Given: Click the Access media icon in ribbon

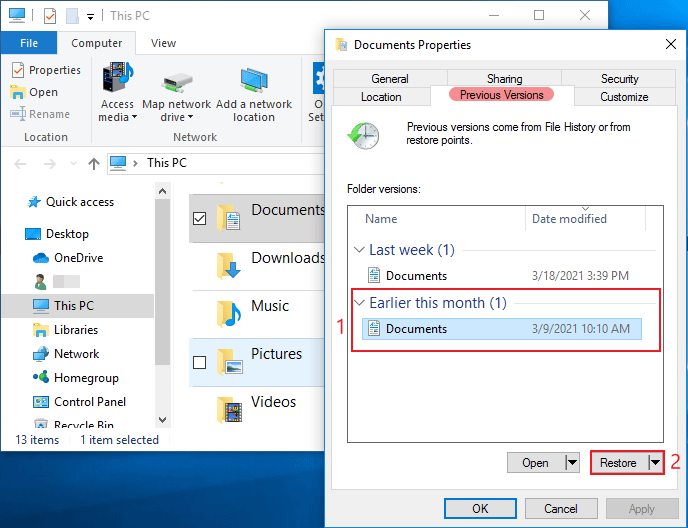Looking at the screenshot, I should pos(118,78).
